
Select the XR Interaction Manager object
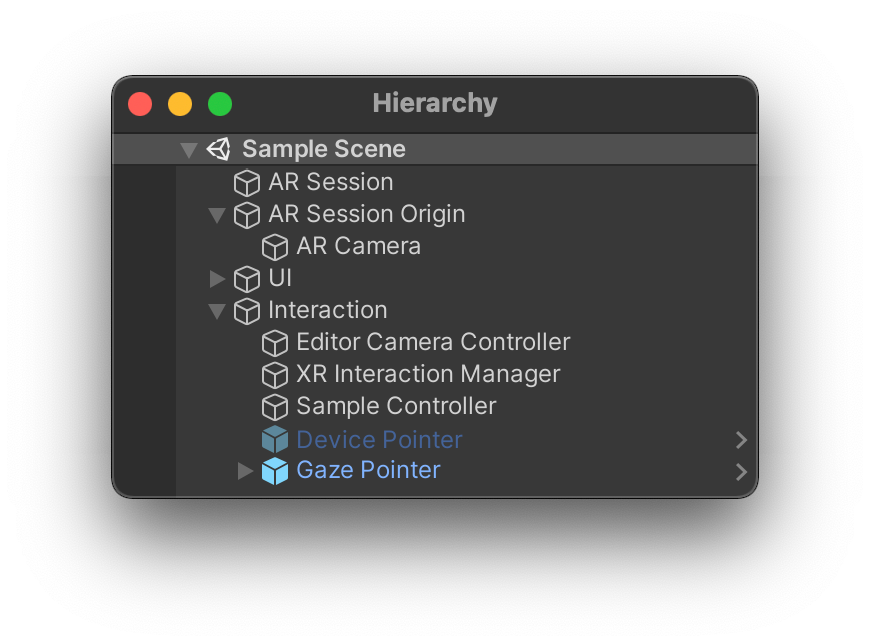[x=428, y=374]
